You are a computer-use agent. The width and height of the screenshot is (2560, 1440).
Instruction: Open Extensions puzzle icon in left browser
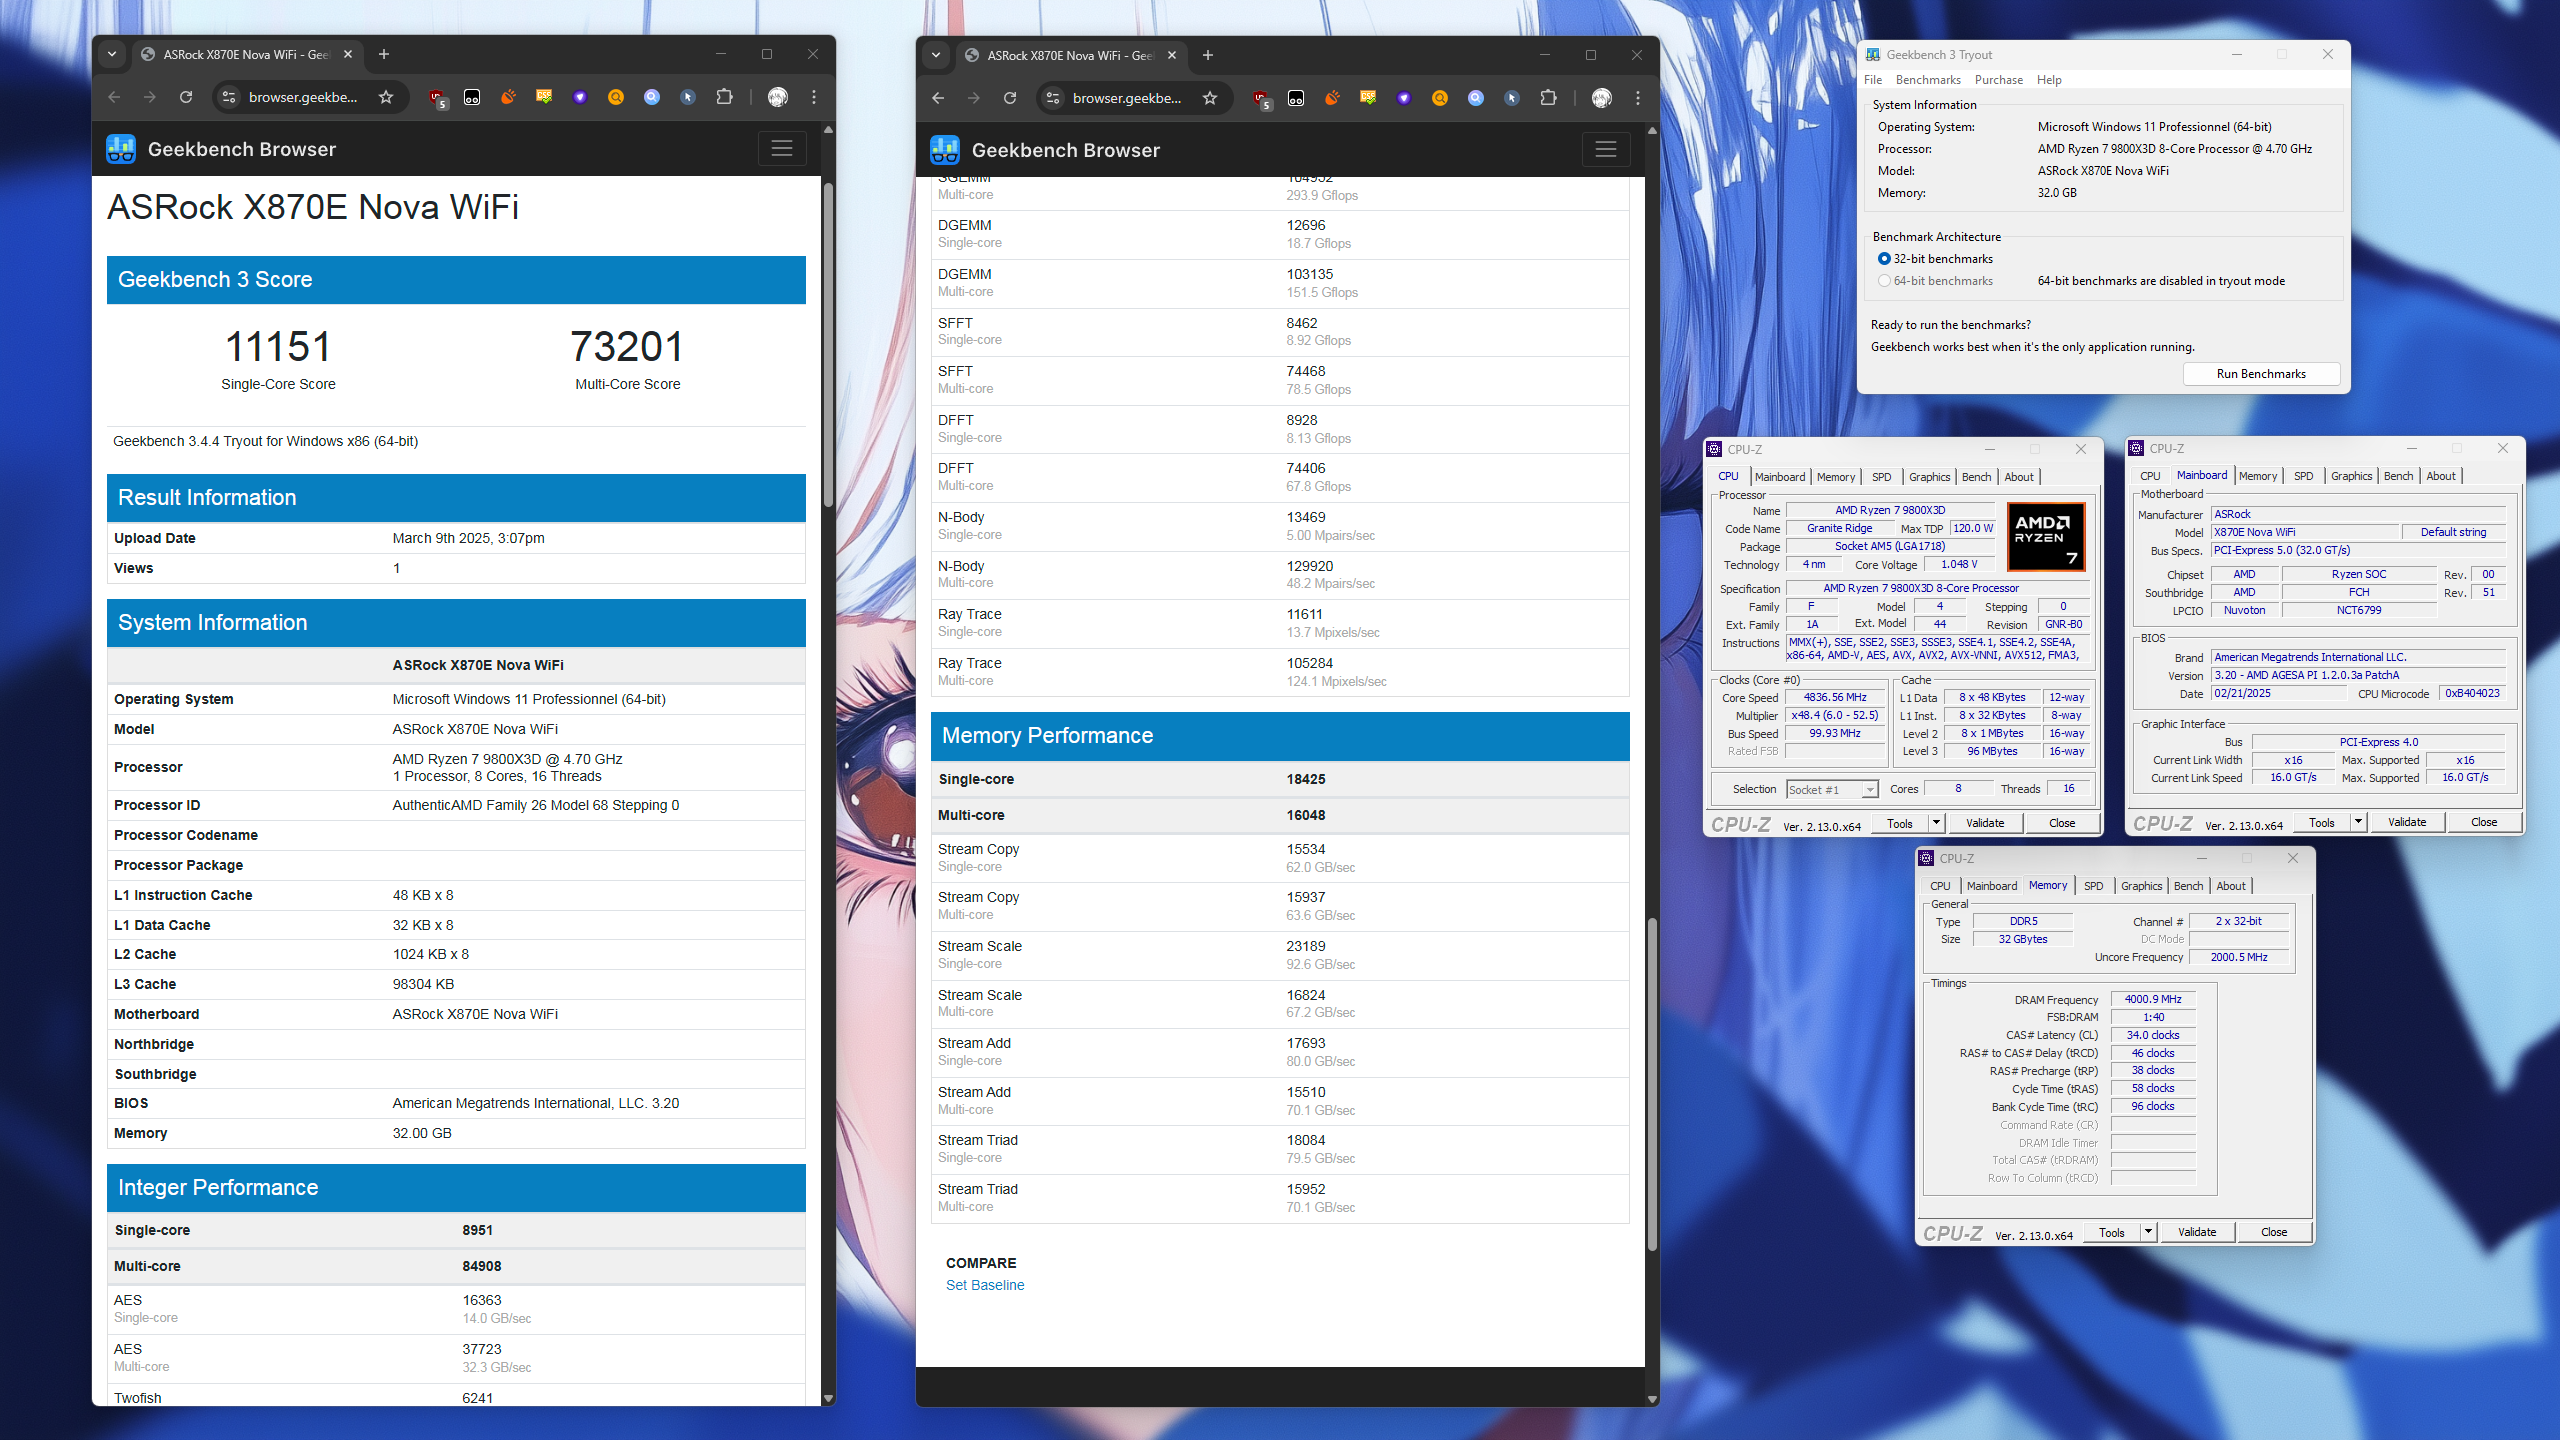tap(724, 97)
